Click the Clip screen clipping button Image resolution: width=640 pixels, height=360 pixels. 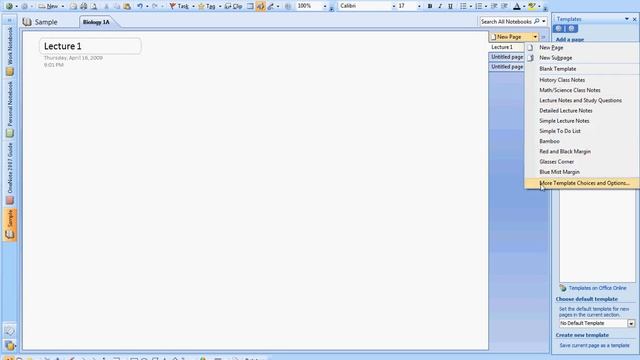pos(233,6)
